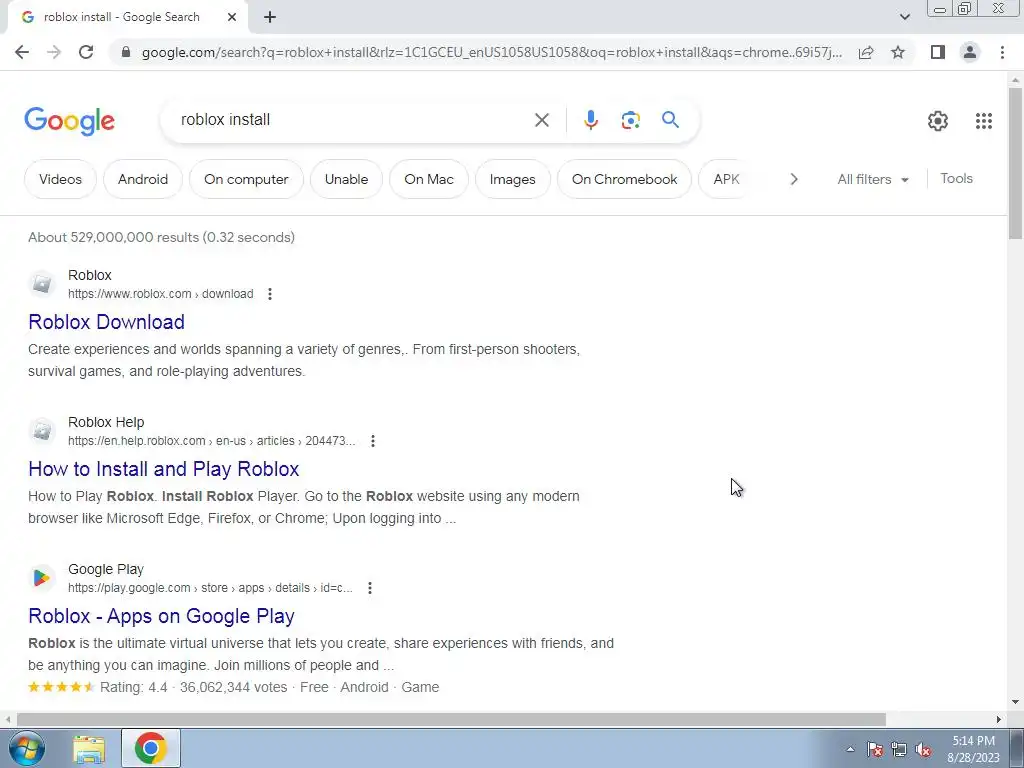This screenshot has width=1024, height=768.
Task: Click Roblox site favicon in first result
Action: [x=42, y=284]
